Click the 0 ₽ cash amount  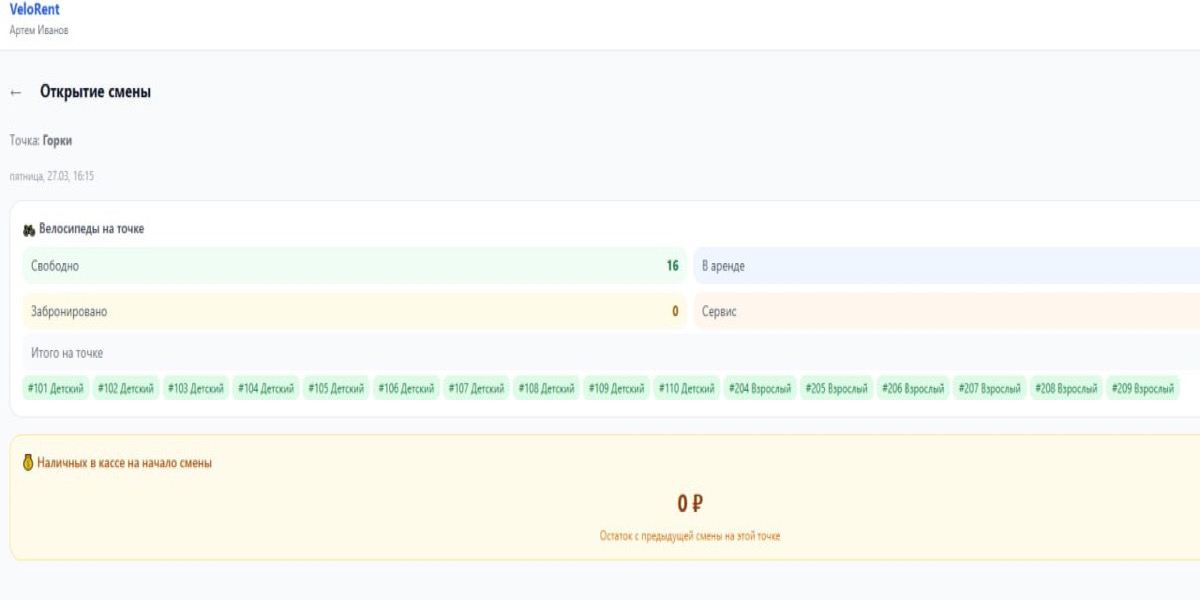tap(690, 504)
